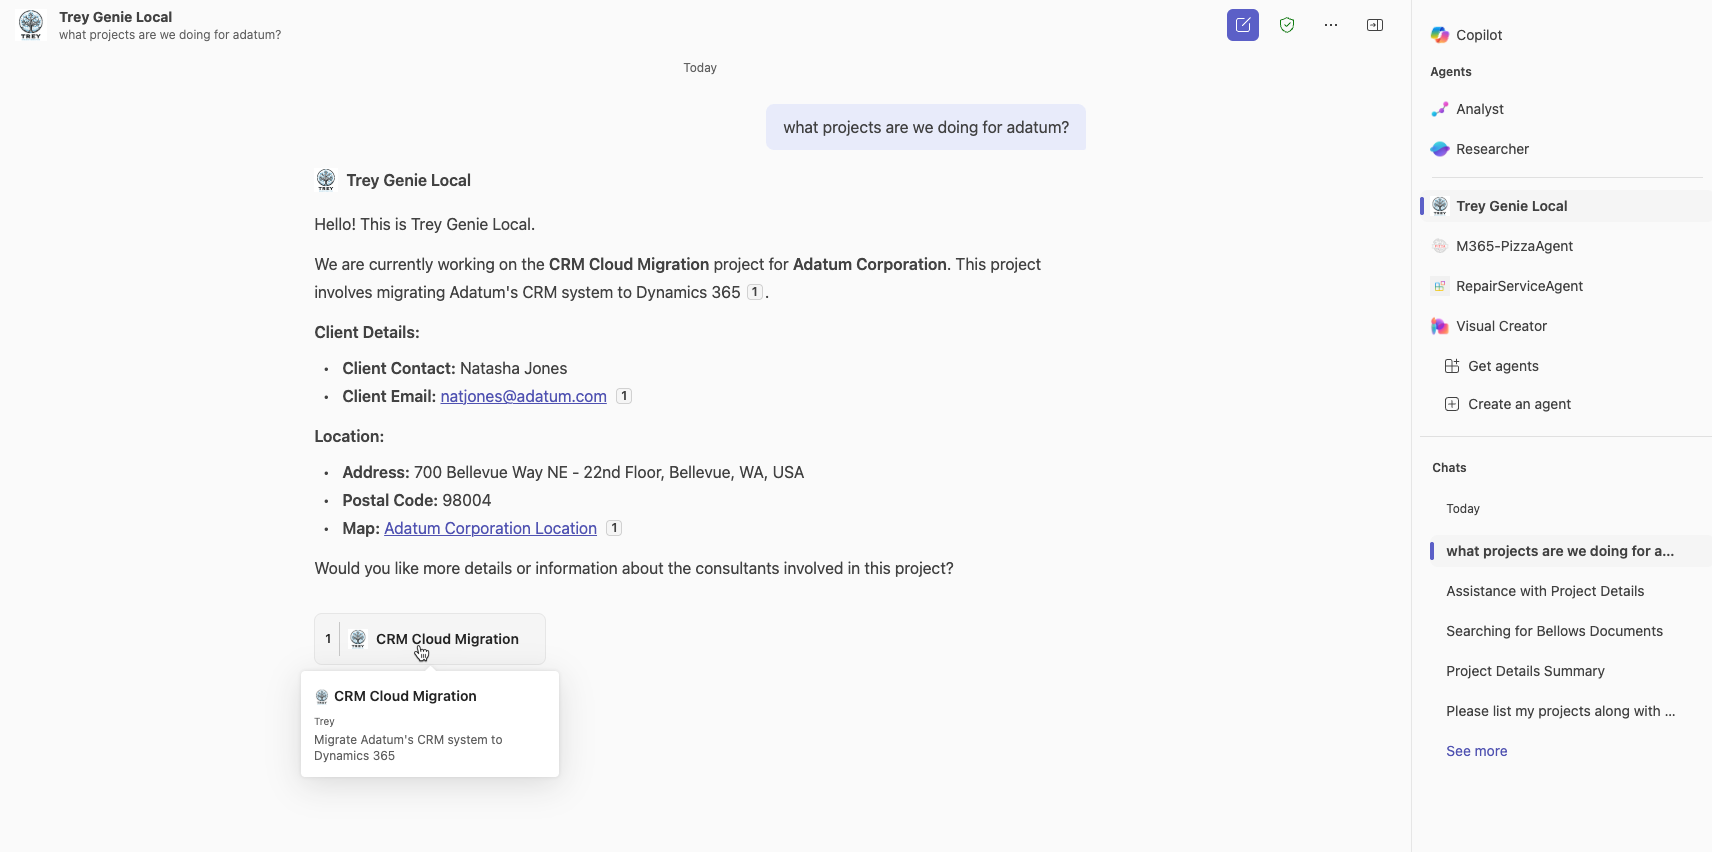The height and width of the screenshot is (852, 1712).
Task: Open Searching for Bellows Documents chat
Action: (x=1554, y=631)
